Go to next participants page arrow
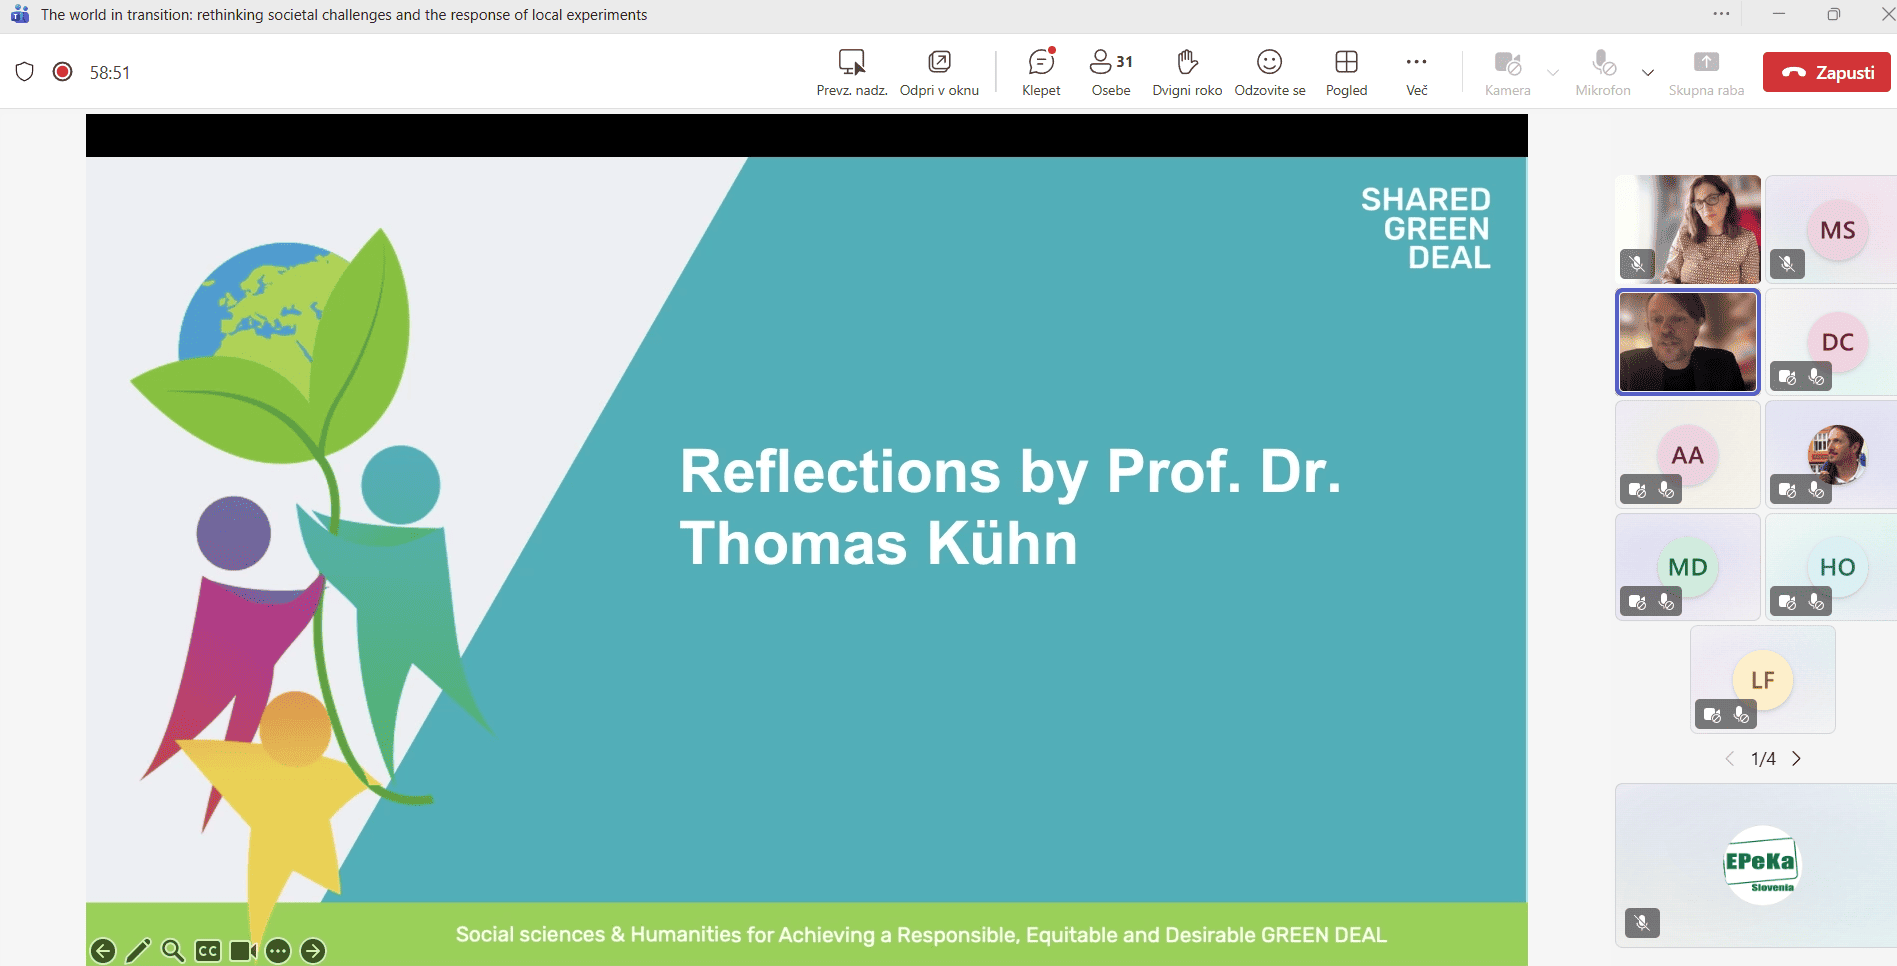The height and width of the screenshot is (966, 1897). [1797, 759]
